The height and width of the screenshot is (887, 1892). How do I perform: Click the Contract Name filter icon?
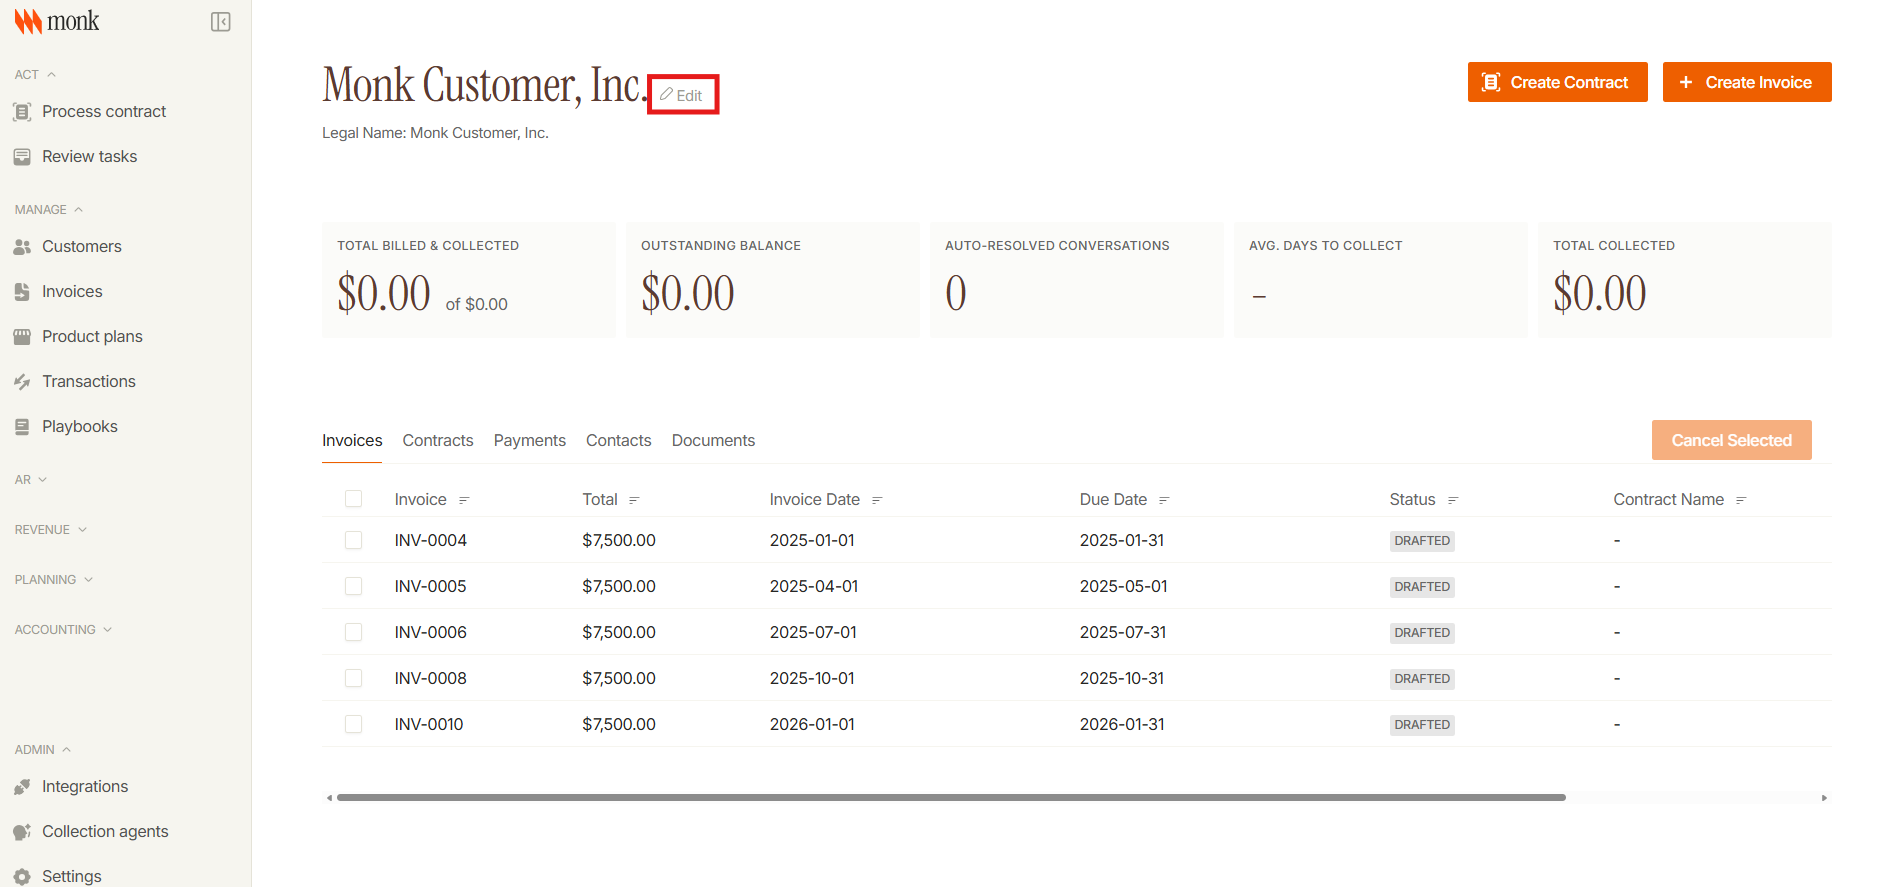(x=1741, y=500)
